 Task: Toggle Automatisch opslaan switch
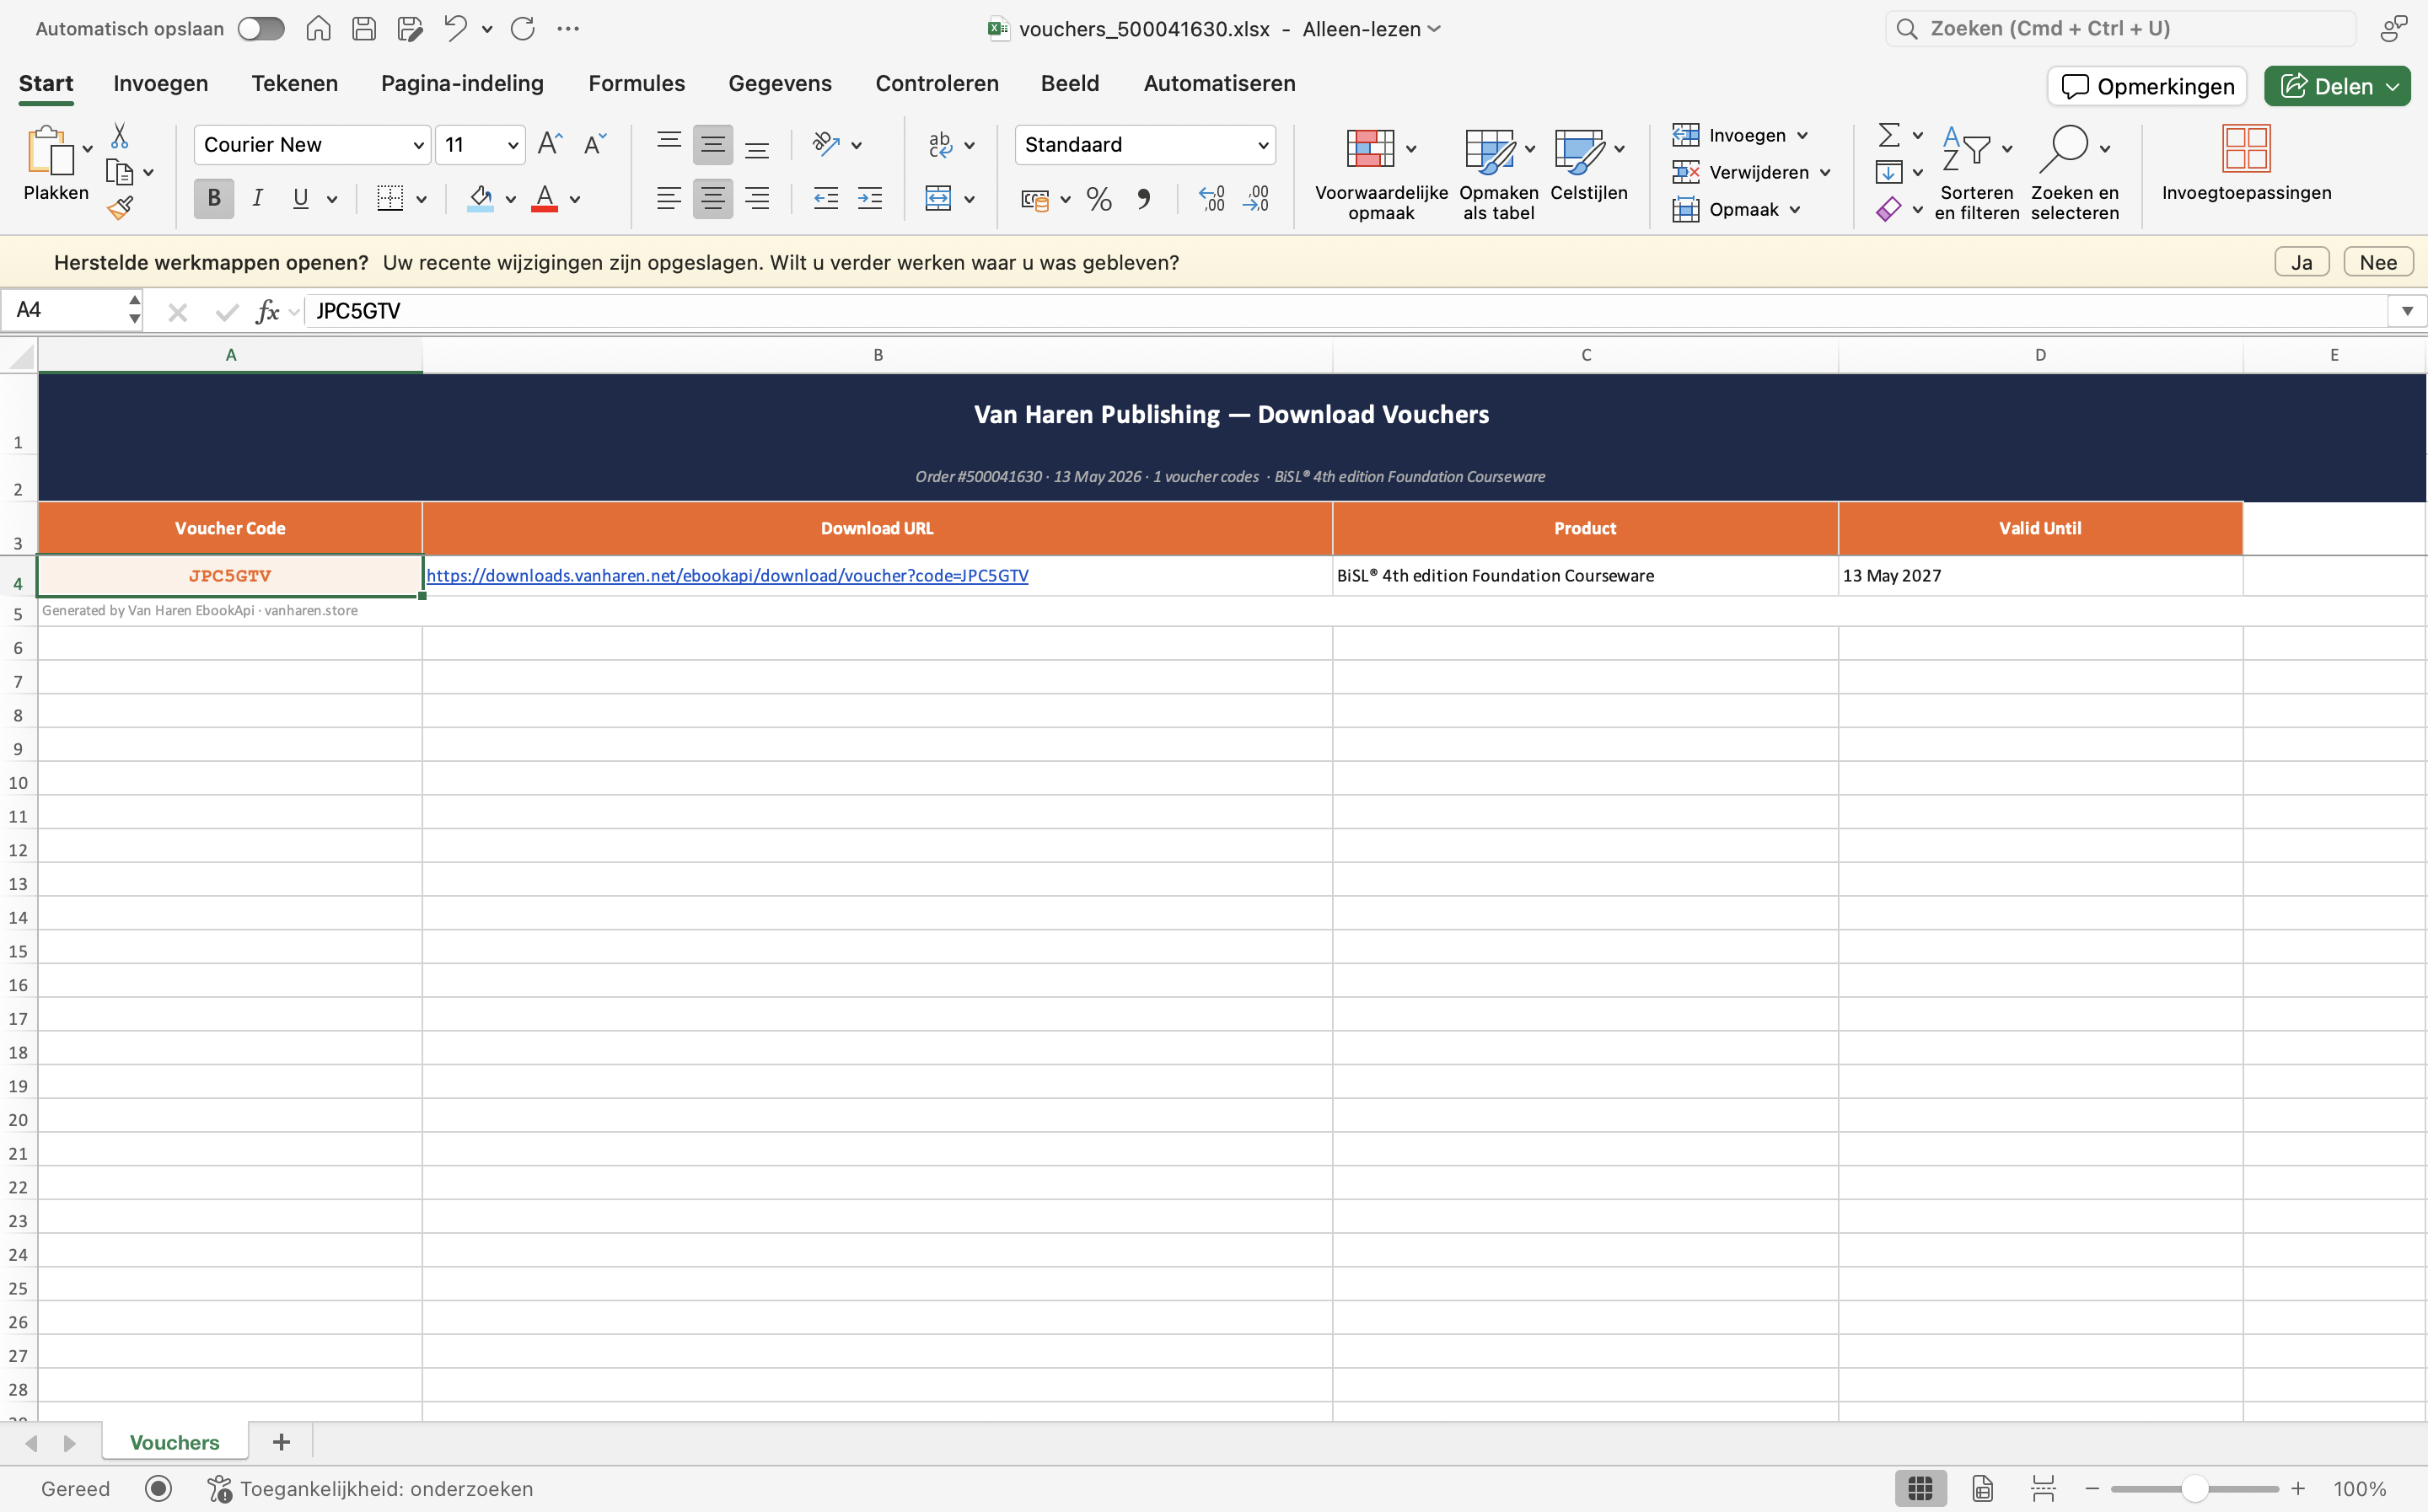point(261,28)
